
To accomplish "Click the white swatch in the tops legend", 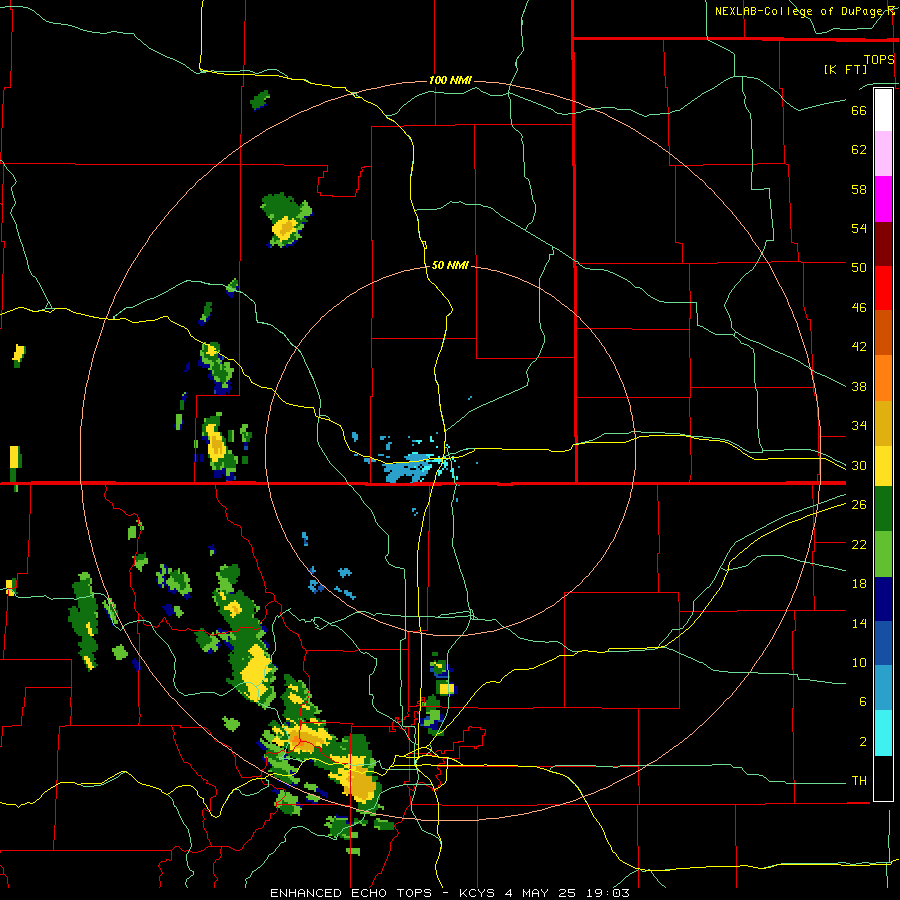I will click(883, 110).
